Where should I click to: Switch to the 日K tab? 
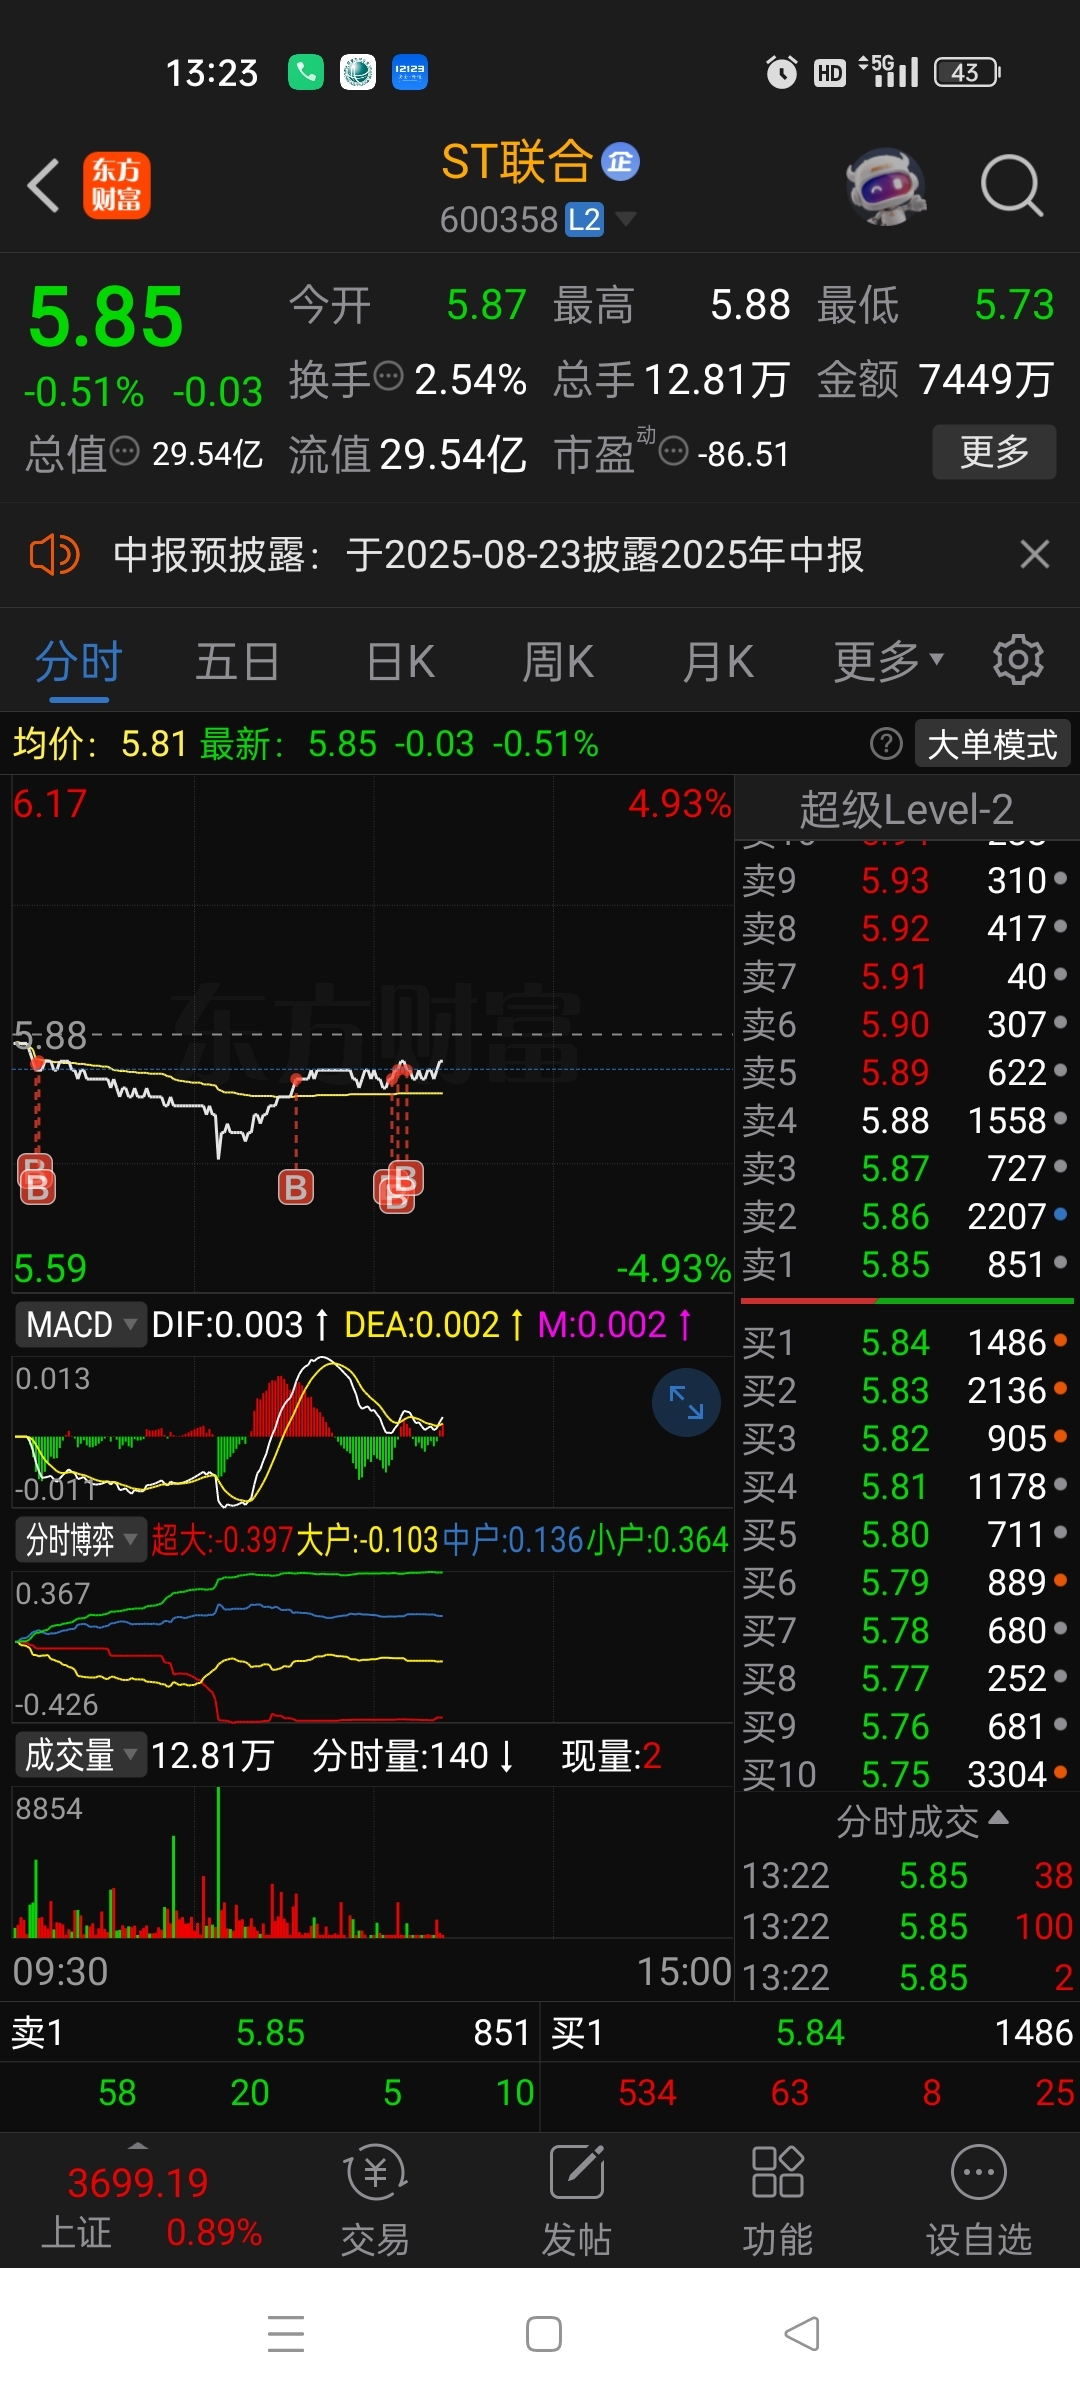(x=401, y=662)
